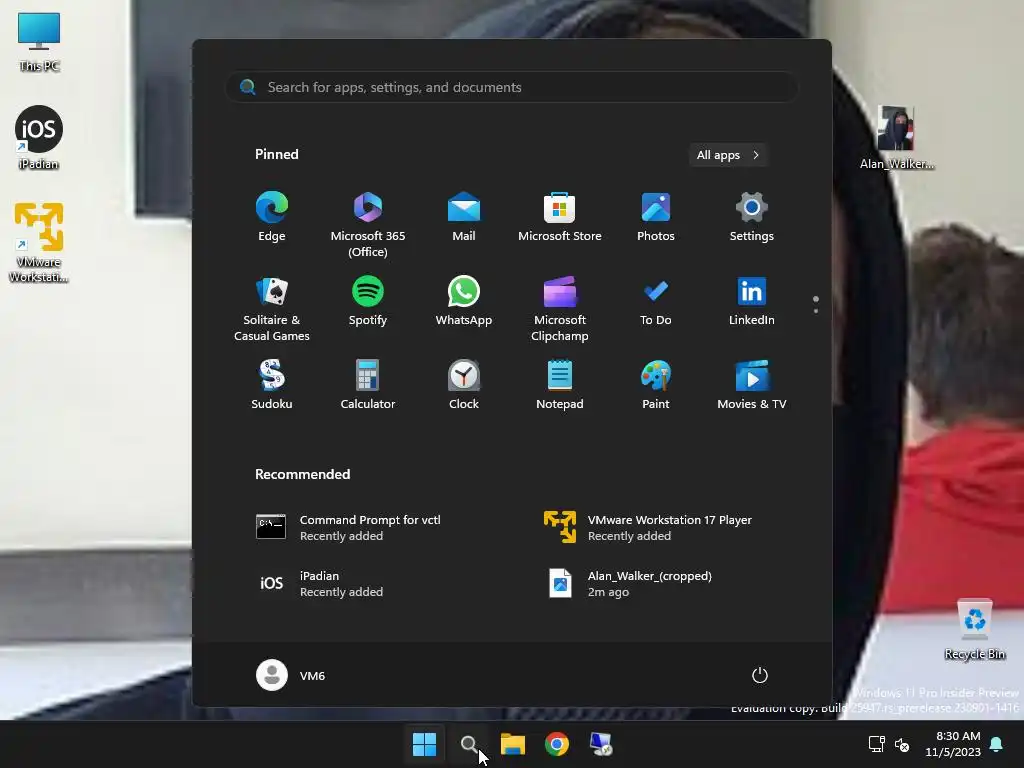Select the iPadian desktop shortcut
The image size is (1024, 768).
pyautogui.click(x=39, y=138)
